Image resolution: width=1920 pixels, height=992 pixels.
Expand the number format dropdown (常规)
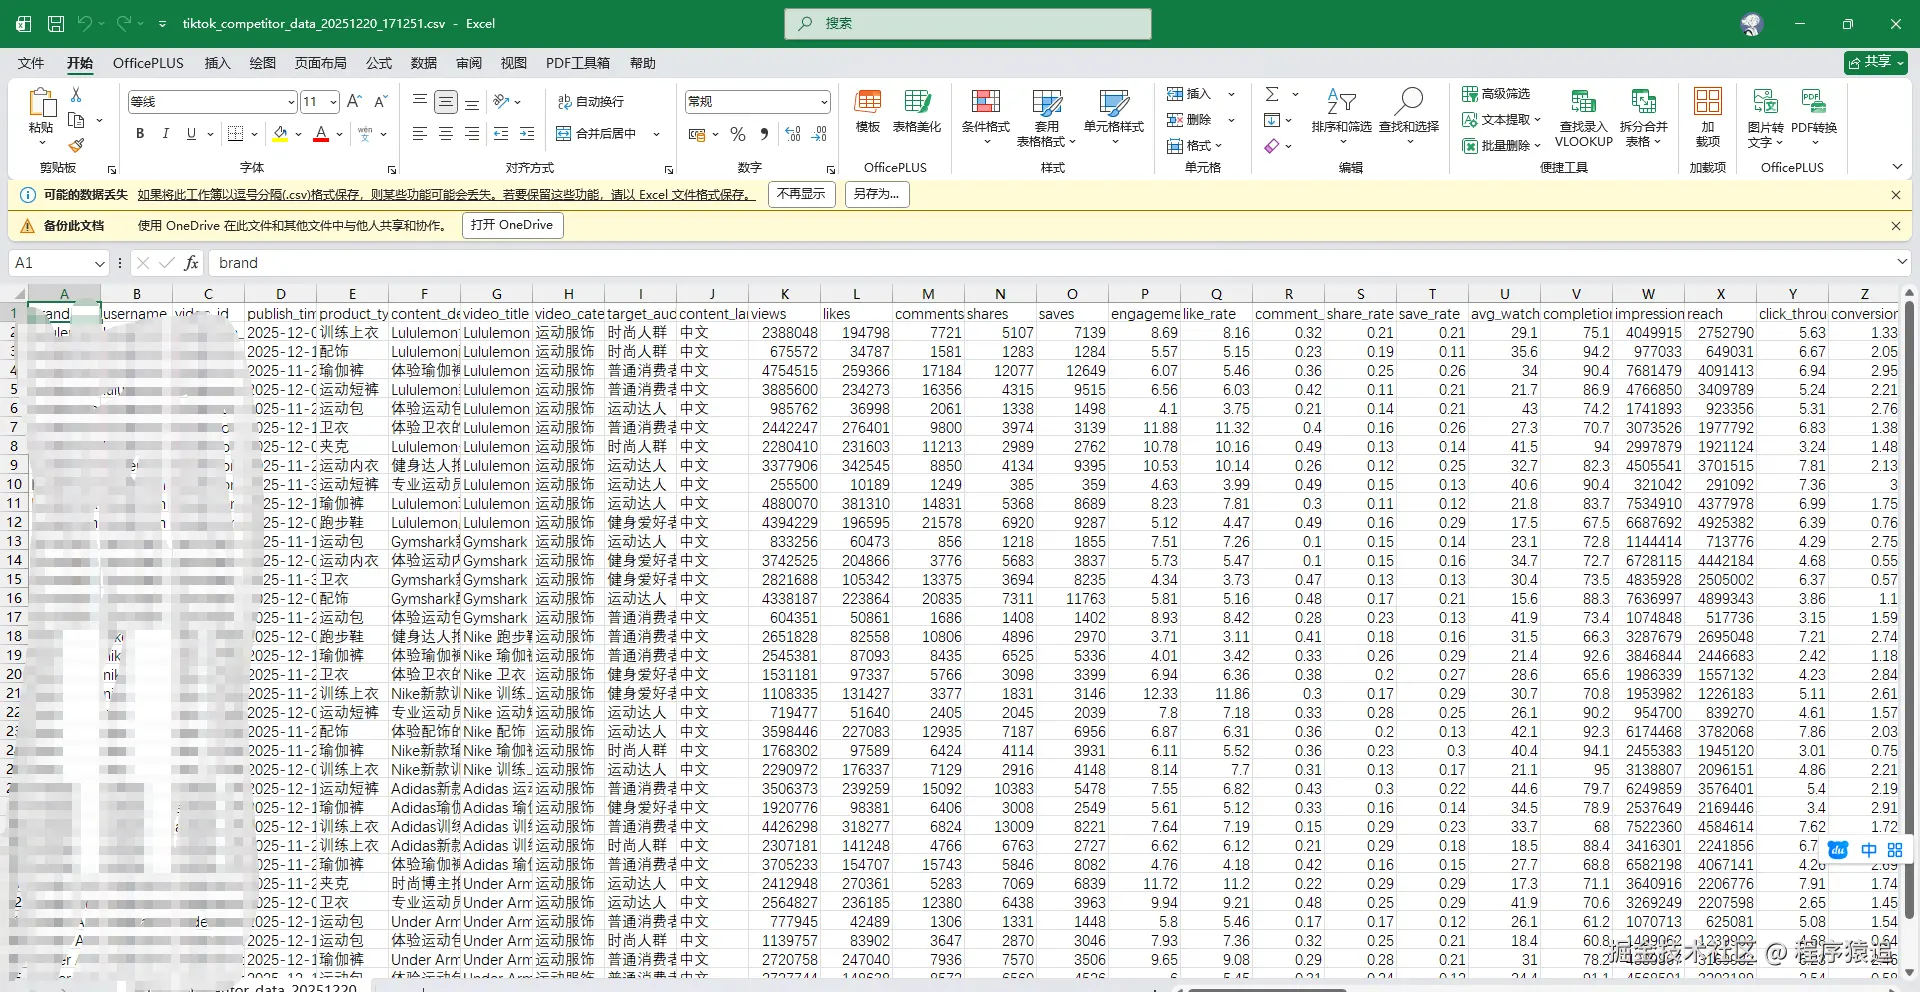(x=824, y=101)
